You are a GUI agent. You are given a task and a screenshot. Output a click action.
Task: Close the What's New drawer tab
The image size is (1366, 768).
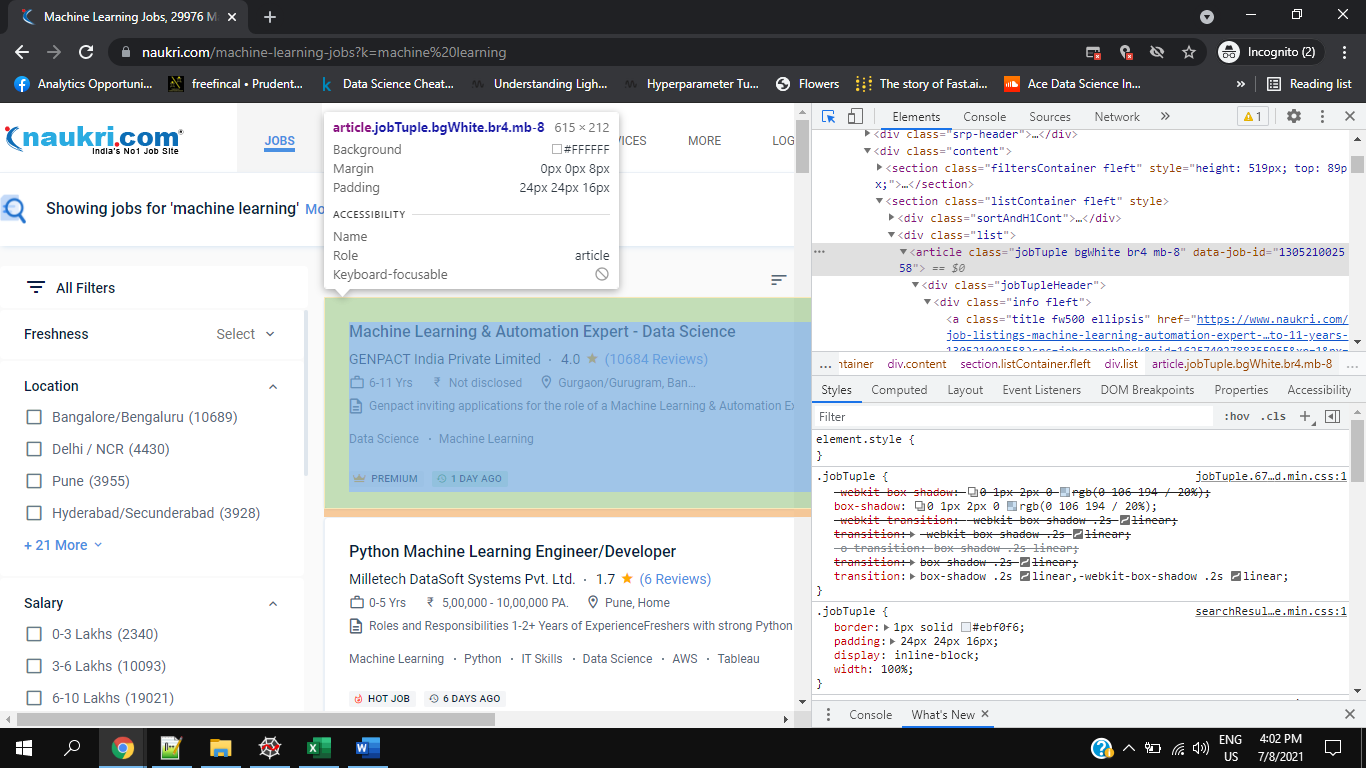[x=985, y=714]
